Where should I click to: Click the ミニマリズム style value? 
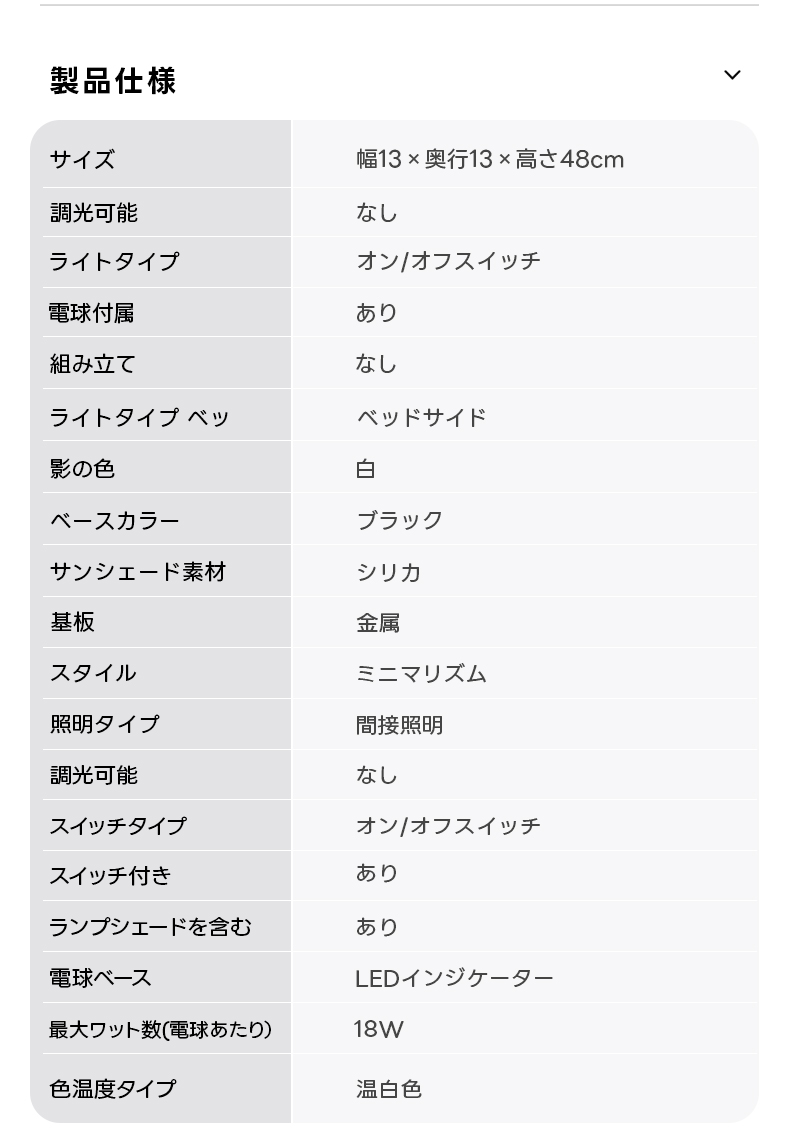421,674
